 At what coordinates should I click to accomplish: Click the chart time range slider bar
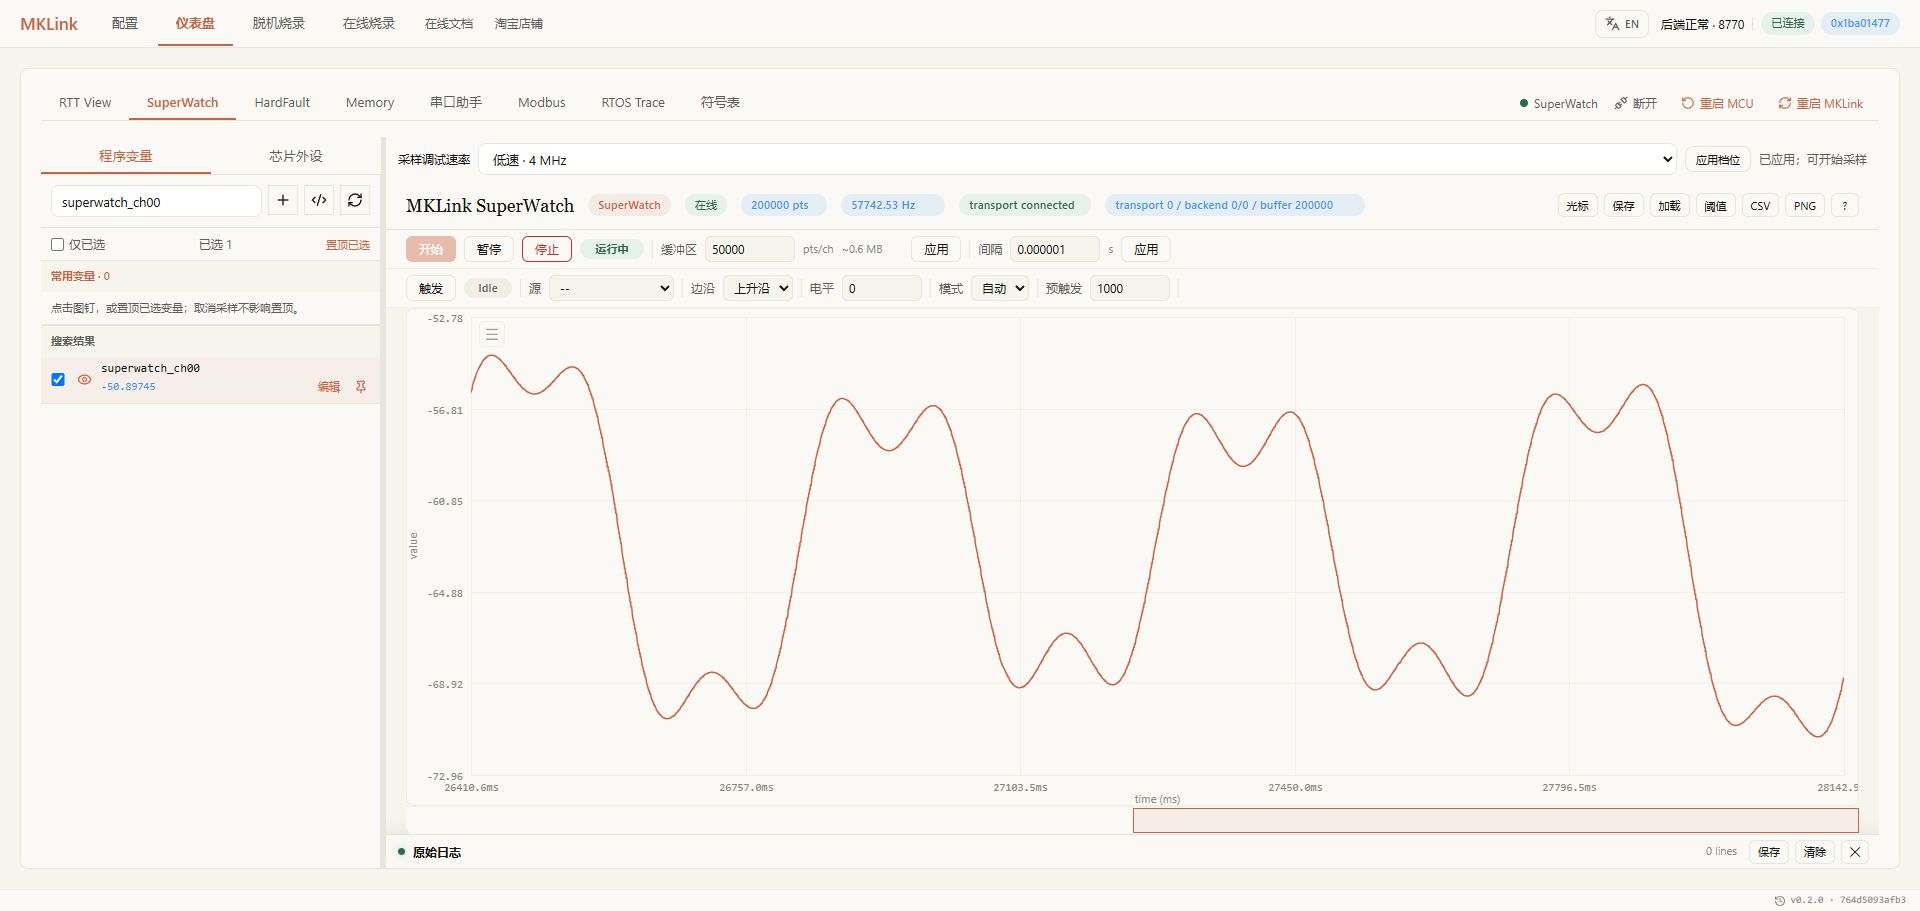click(x=1495, y=821)
